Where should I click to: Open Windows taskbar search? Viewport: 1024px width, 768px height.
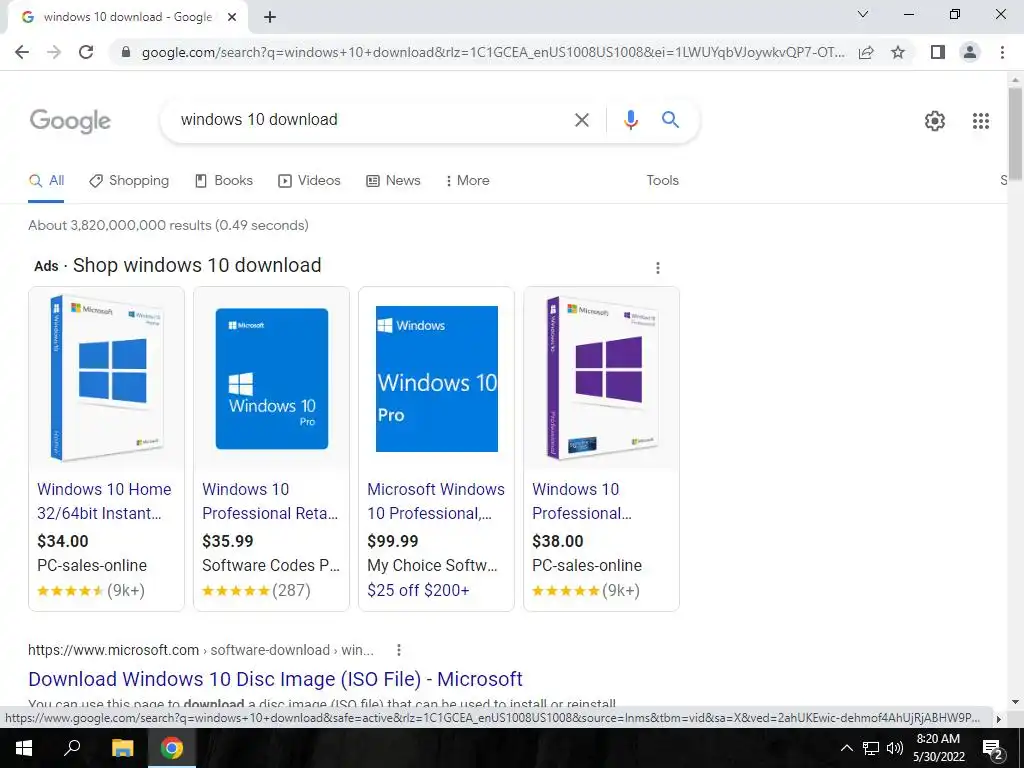pyautogui.click(x=72, y=748)
